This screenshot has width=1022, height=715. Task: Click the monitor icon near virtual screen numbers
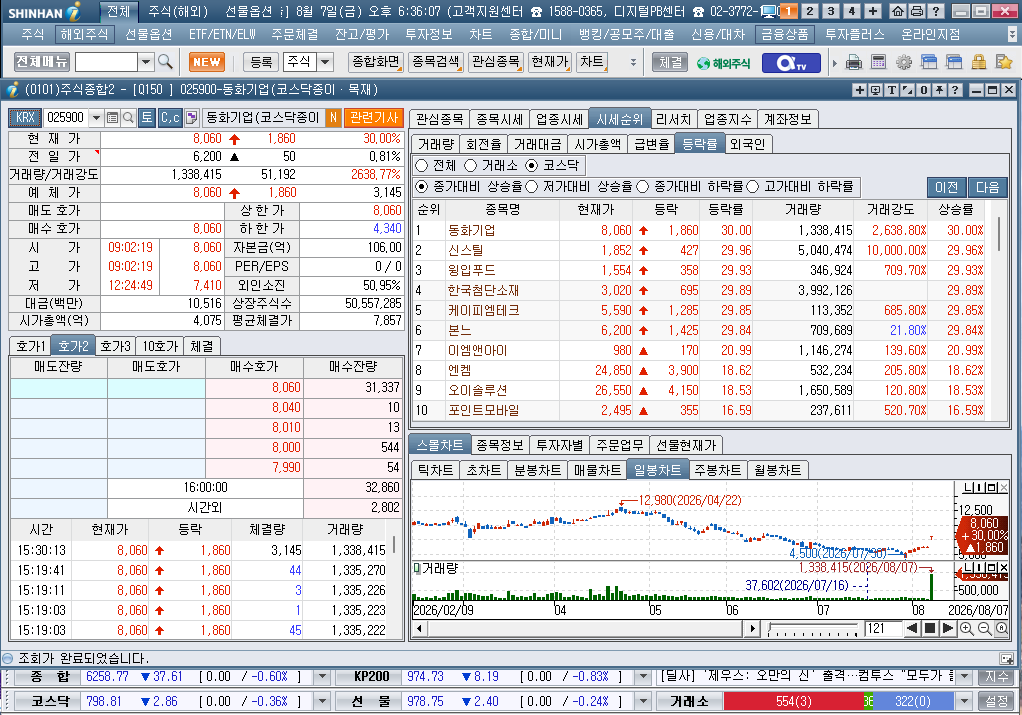coord(770,11)
